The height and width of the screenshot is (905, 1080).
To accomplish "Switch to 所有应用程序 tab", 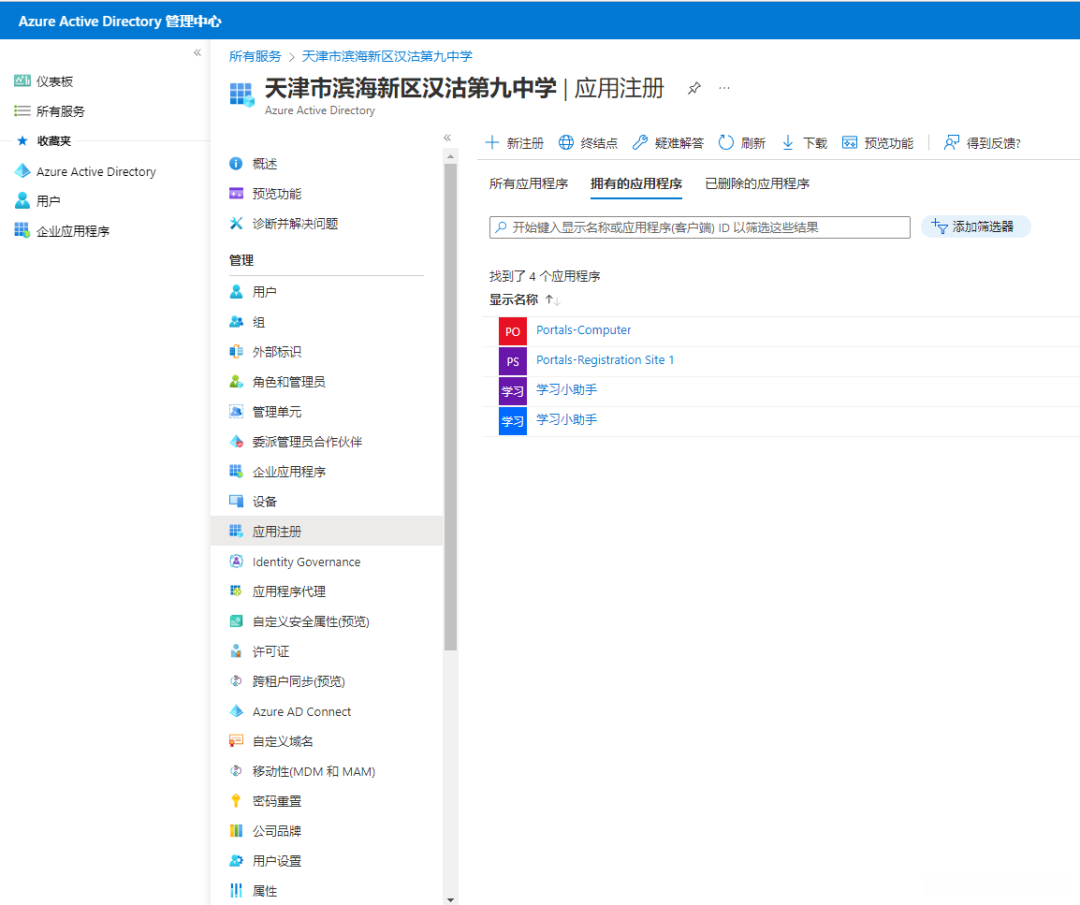I will coord(528,184).
